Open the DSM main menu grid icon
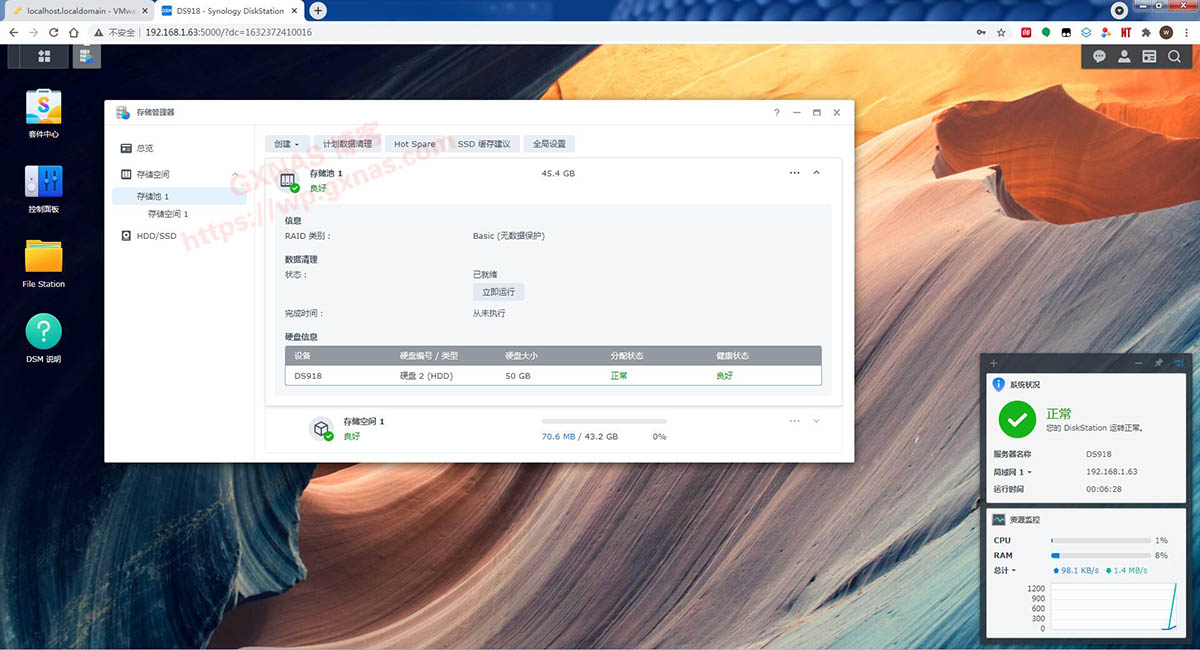The image size is (1200, 650). pos(44,56)
